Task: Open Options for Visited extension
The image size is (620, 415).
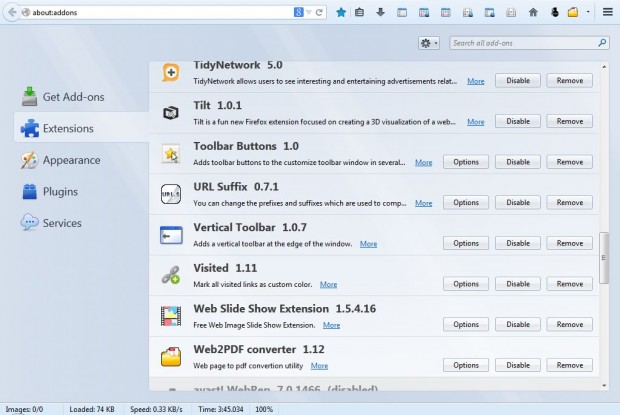Action: [466, 284]
